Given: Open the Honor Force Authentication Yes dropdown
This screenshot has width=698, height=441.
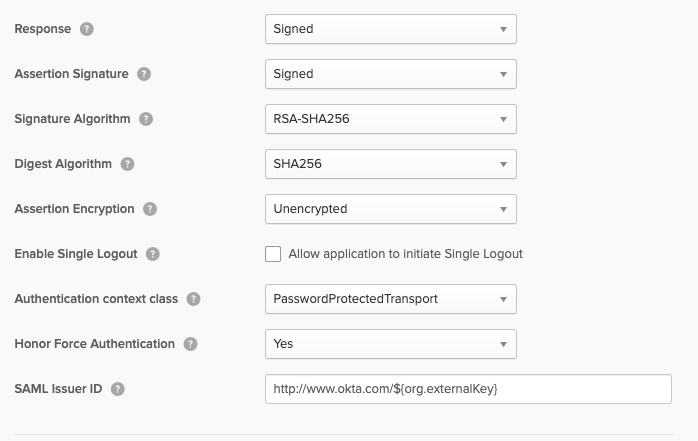Looking at the screenshot, I should [x=391, y=344].
